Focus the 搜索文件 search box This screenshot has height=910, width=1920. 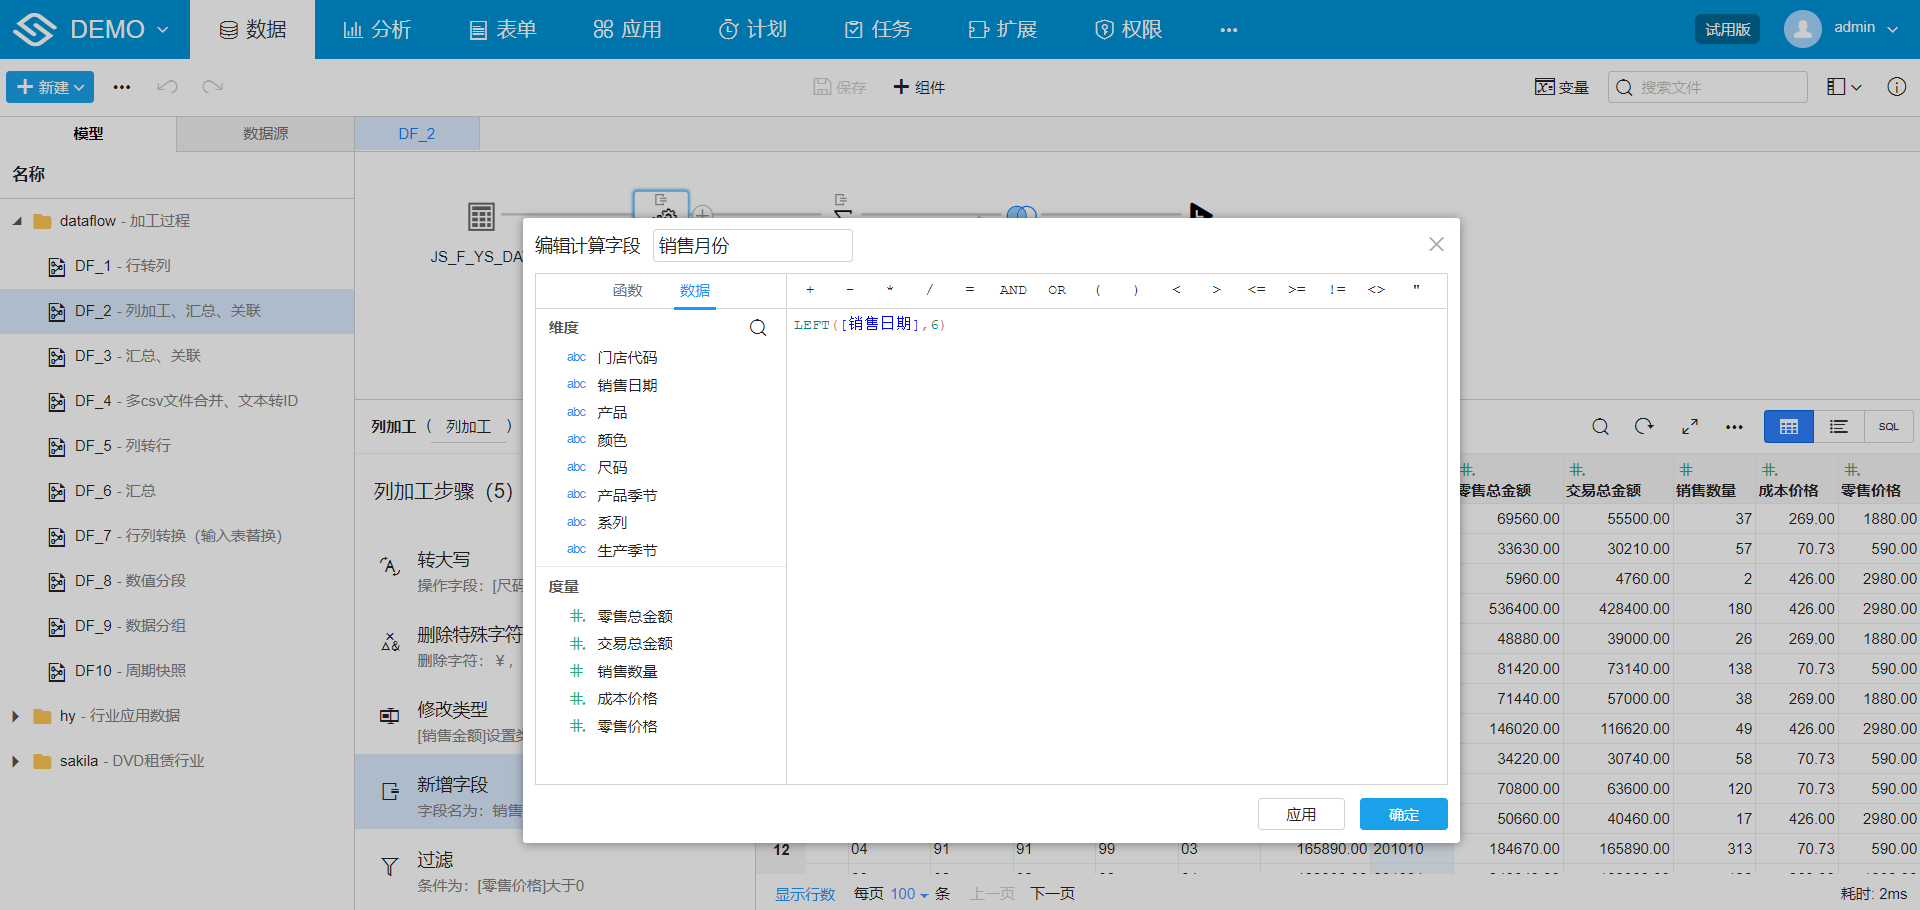(x=1708, y=87)
